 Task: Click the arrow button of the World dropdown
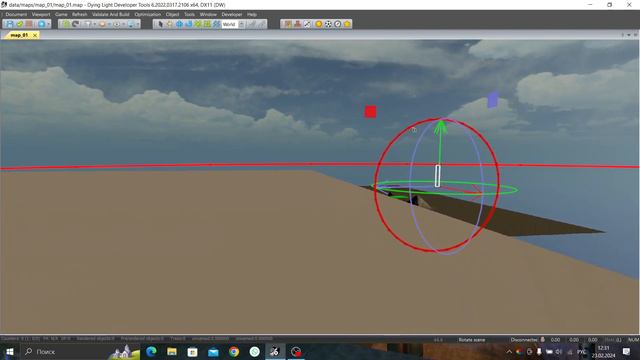point(241,24)
